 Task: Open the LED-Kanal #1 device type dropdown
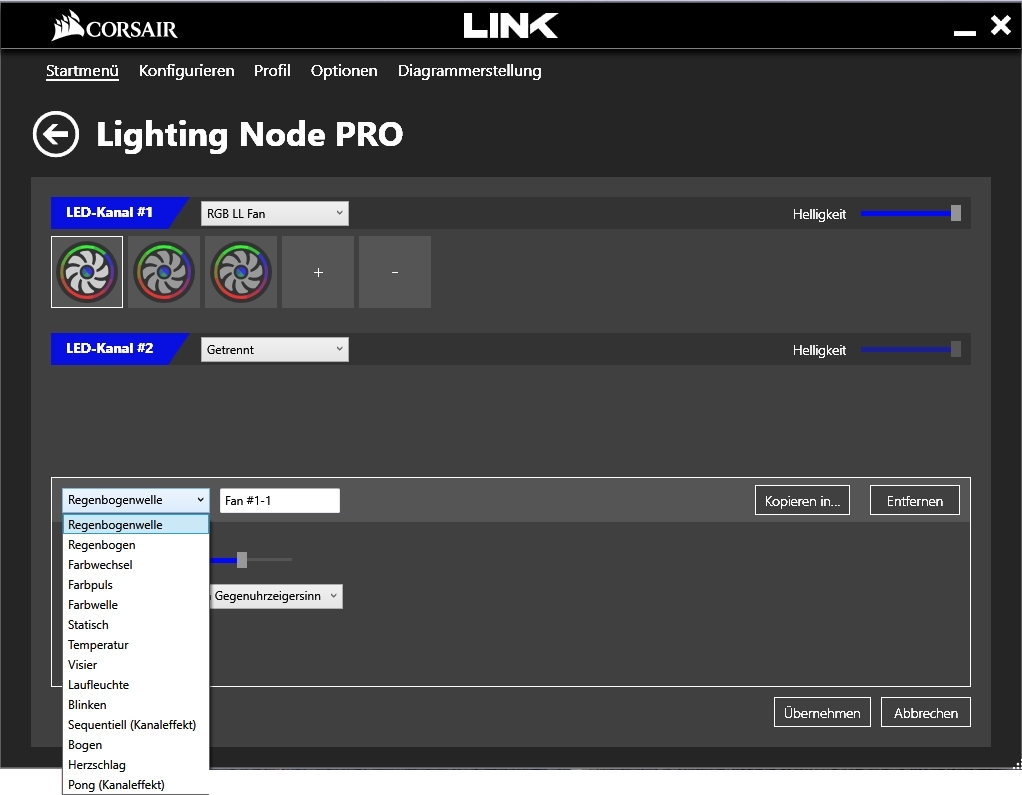point(274,213)
